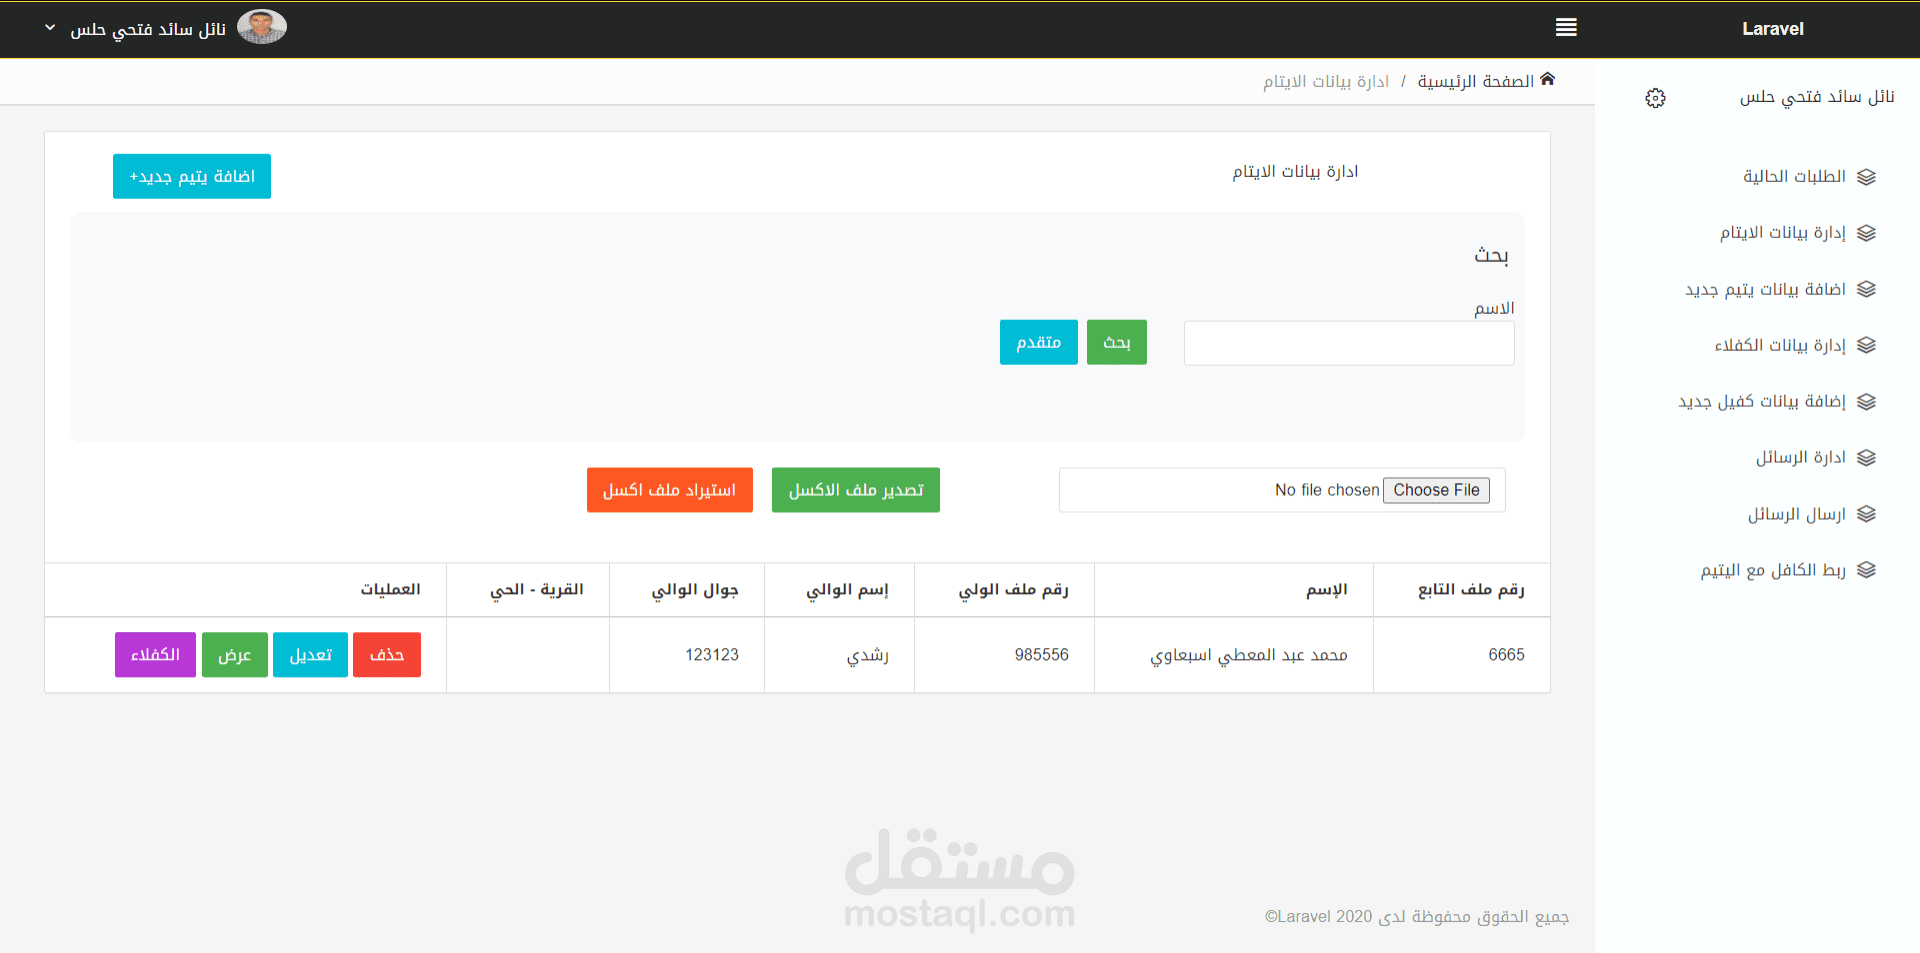The image size is (1920, 953).
Task: Click اضافة يتيم جديد+ button
Action: coord(192,176)
